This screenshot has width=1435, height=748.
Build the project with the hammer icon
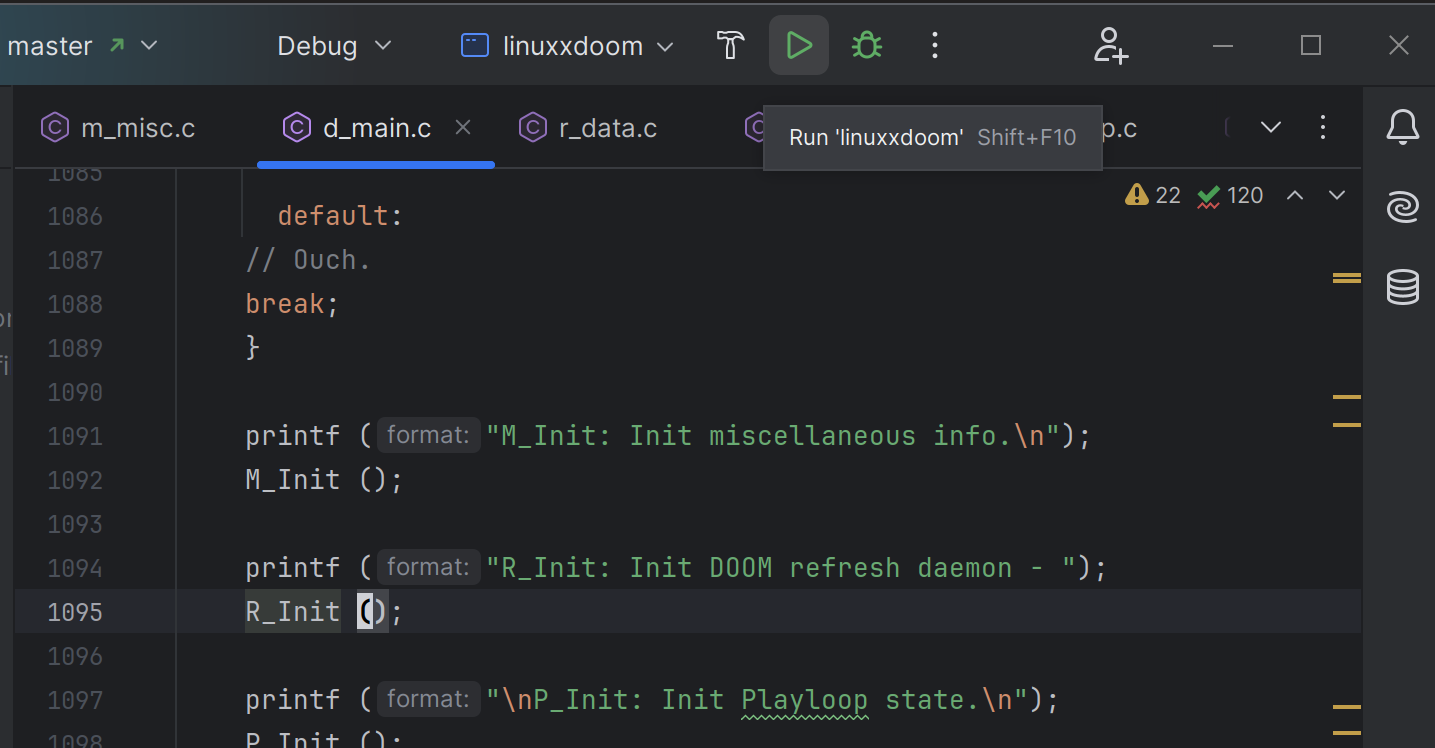click(730, 45)
